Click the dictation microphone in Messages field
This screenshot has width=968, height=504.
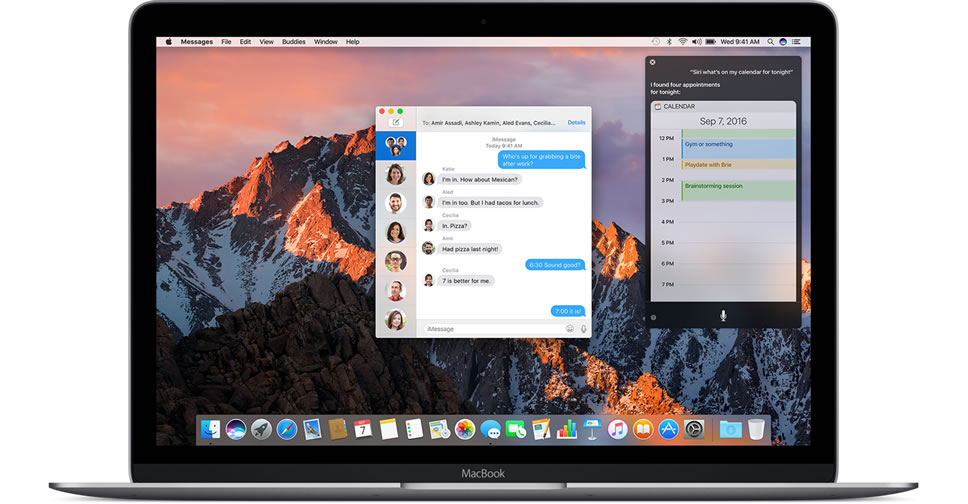583,329
